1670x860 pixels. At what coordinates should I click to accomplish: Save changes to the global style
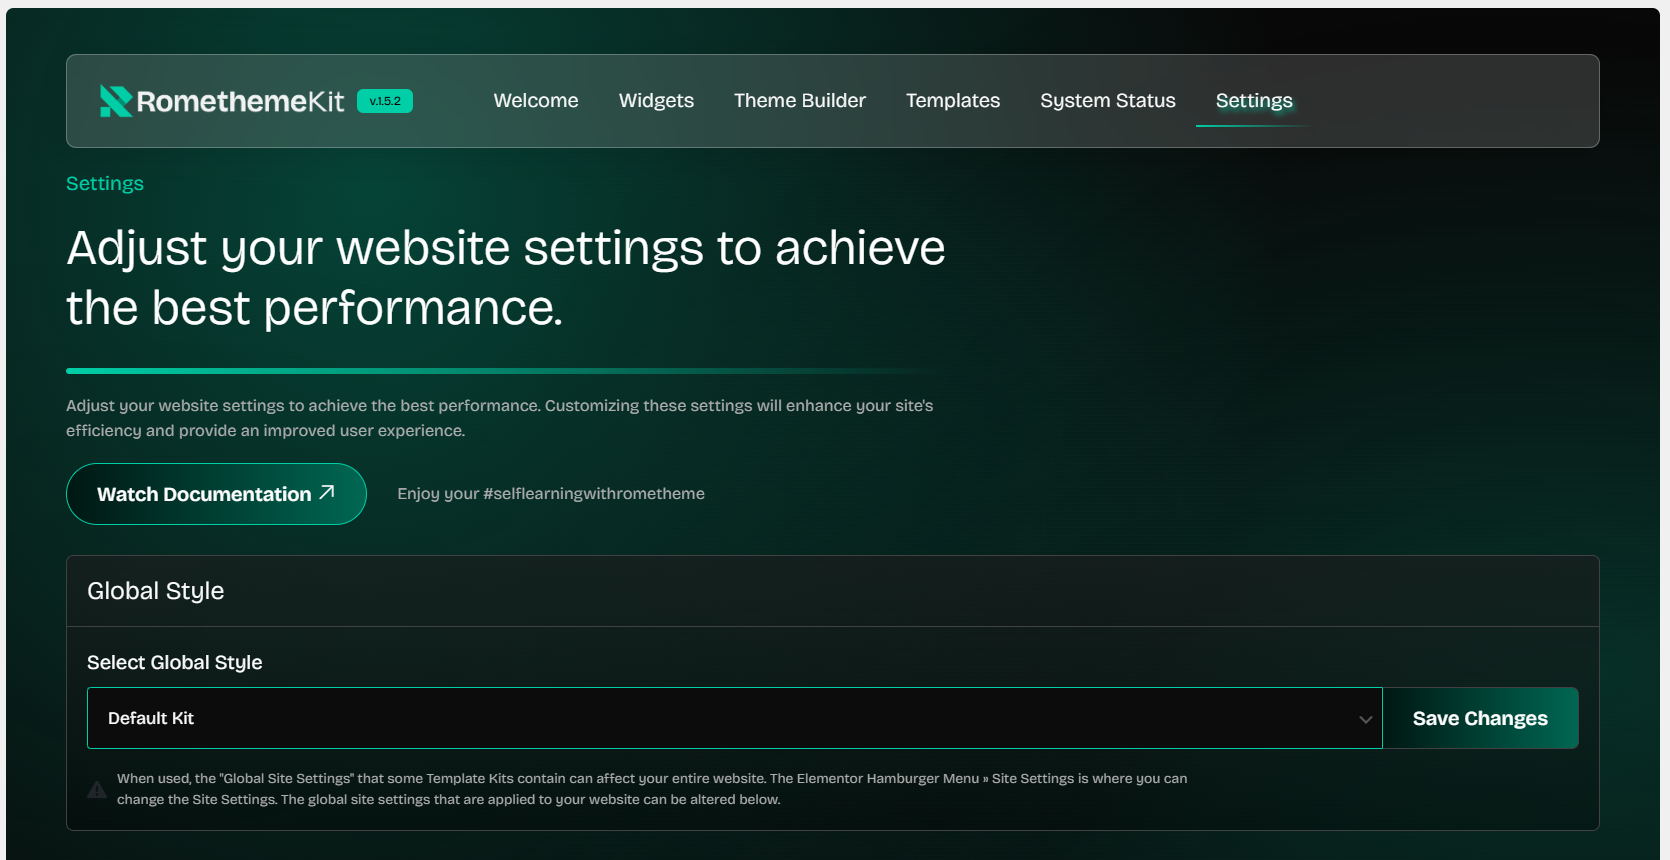(1480, 718)
